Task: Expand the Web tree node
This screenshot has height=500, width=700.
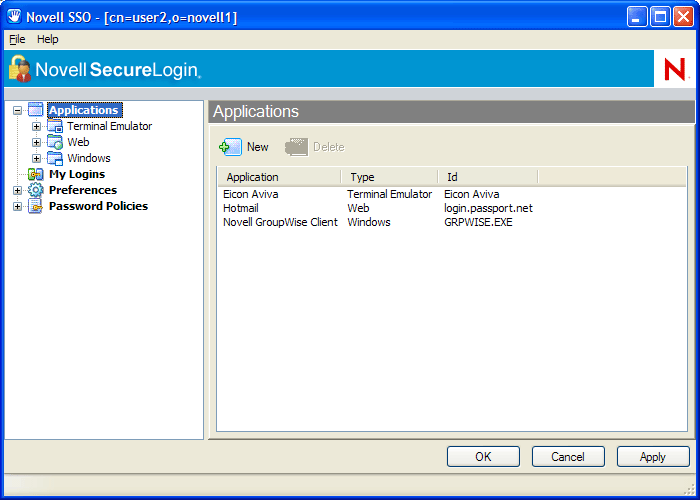Action: (x=37, y=142)
